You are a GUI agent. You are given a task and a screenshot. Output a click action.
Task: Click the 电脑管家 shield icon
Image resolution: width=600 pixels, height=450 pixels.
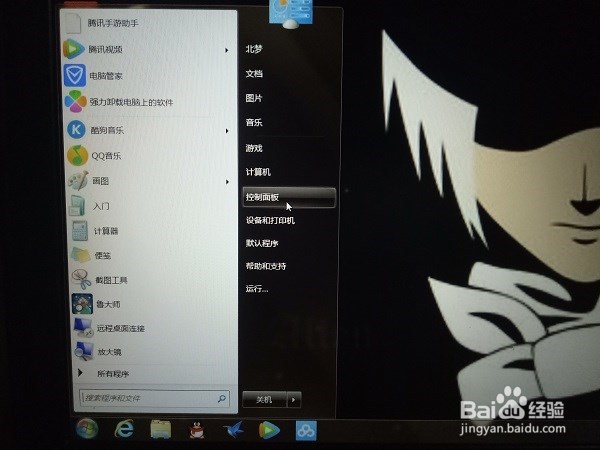click(x=74, y=75)
